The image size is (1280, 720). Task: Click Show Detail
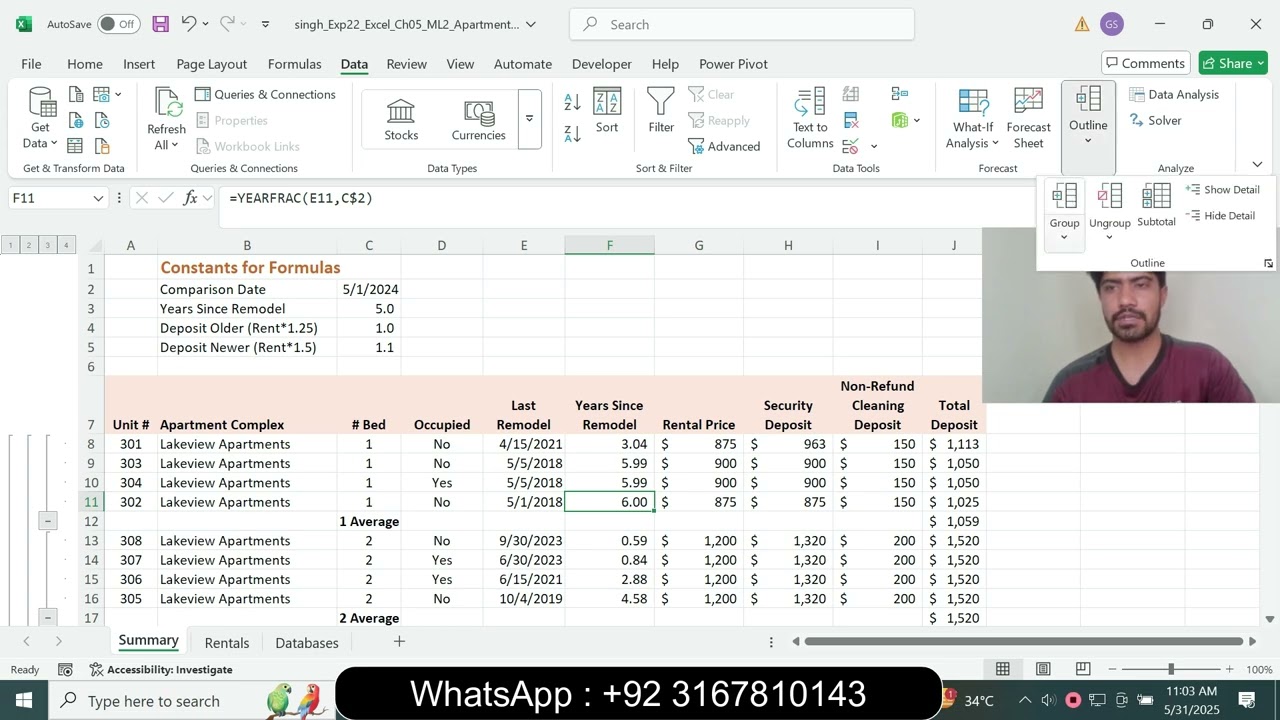[x=1222, y=189]
